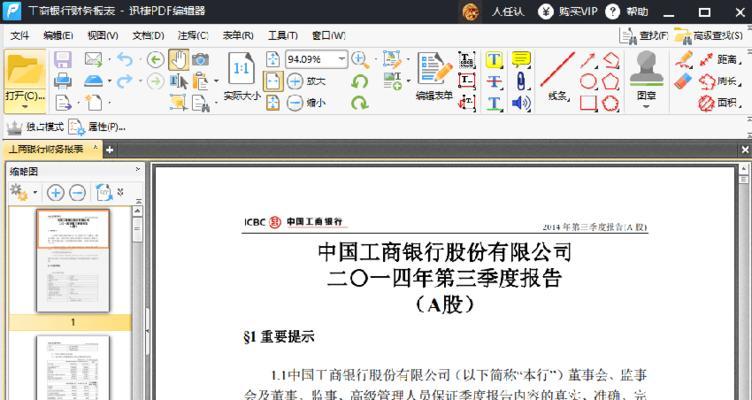Click the Edit Form 编辑表单 button

tap(435, 77)
